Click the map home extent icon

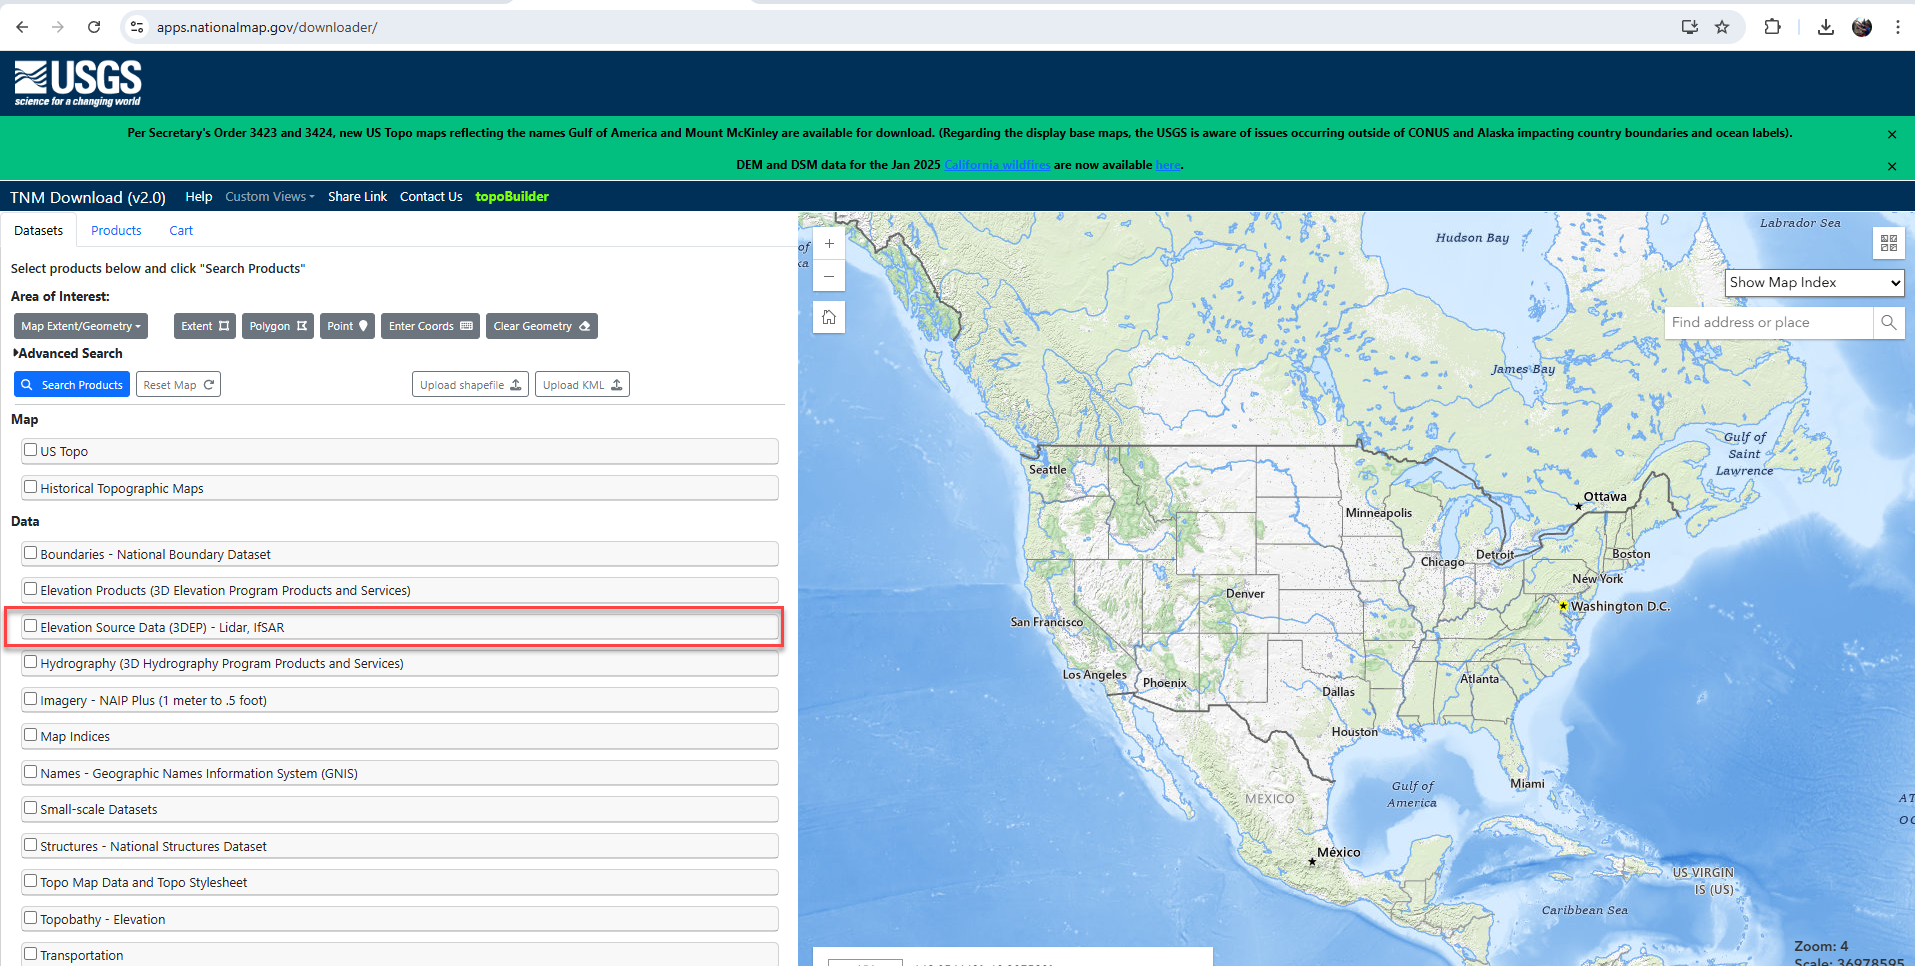click(829, 318)
